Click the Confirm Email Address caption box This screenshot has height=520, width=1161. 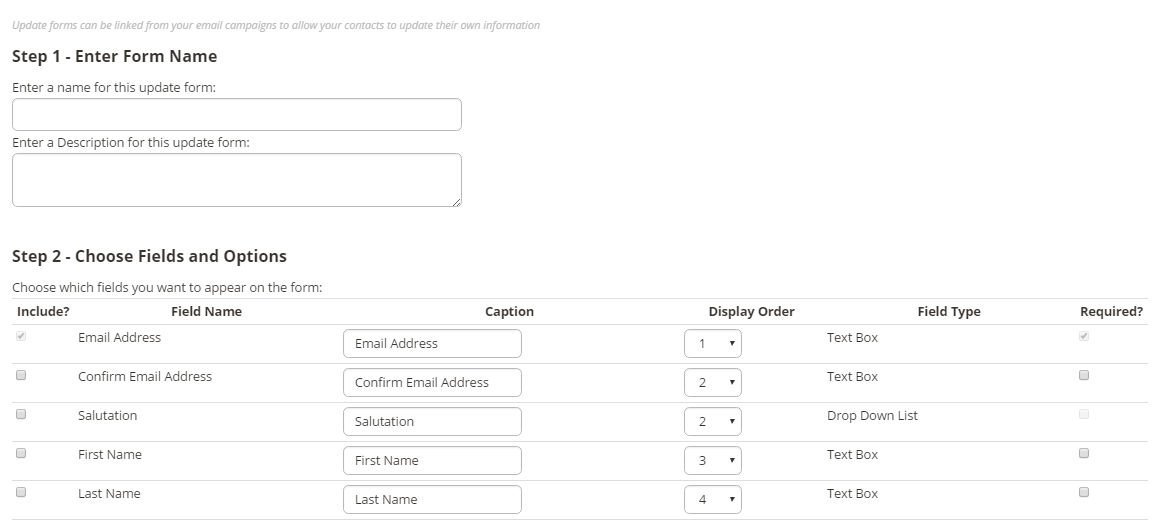[x=432, y=382]
